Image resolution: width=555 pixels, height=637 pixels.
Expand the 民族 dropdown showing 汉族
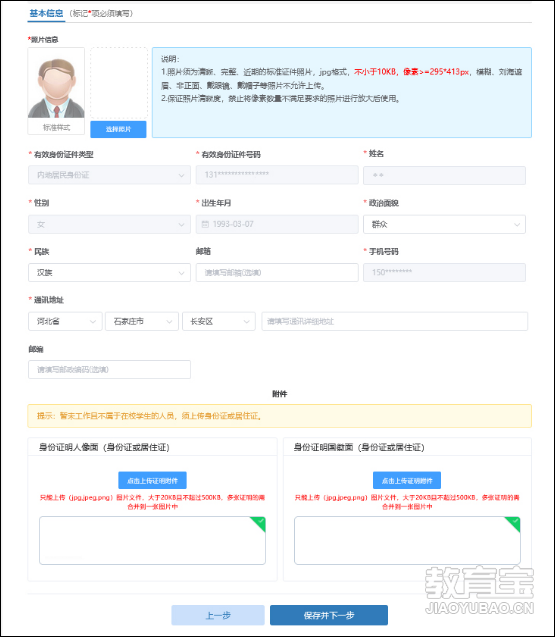(109, 273)
